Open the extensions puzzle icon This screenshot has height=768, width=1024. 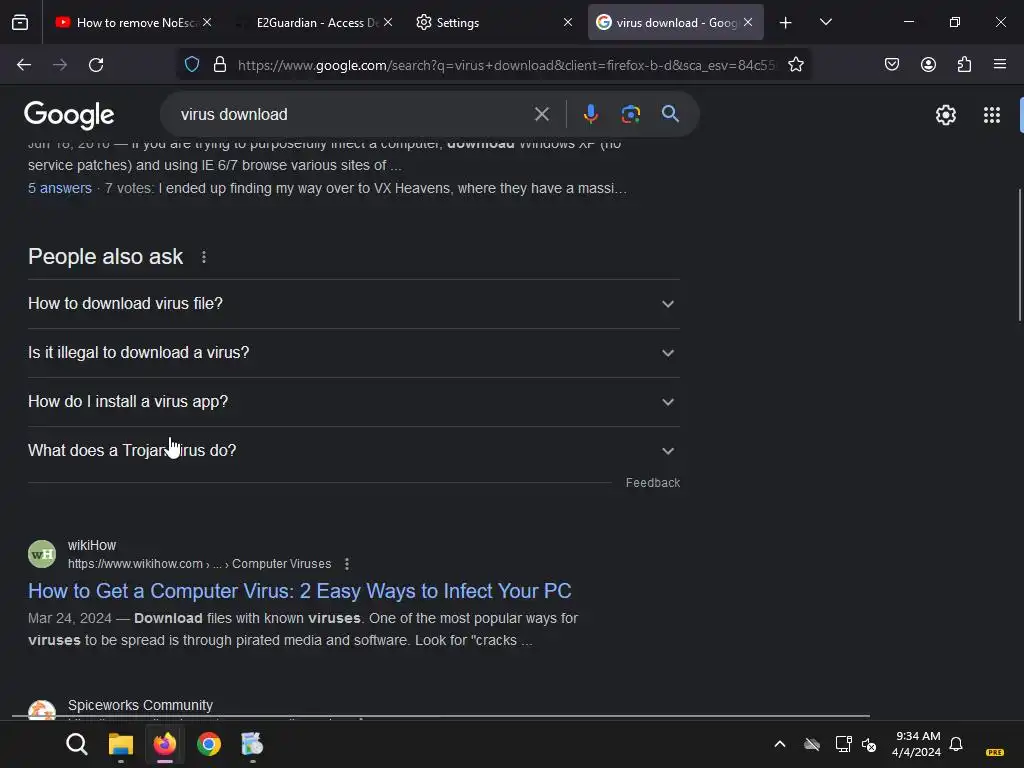click(964, 65)
